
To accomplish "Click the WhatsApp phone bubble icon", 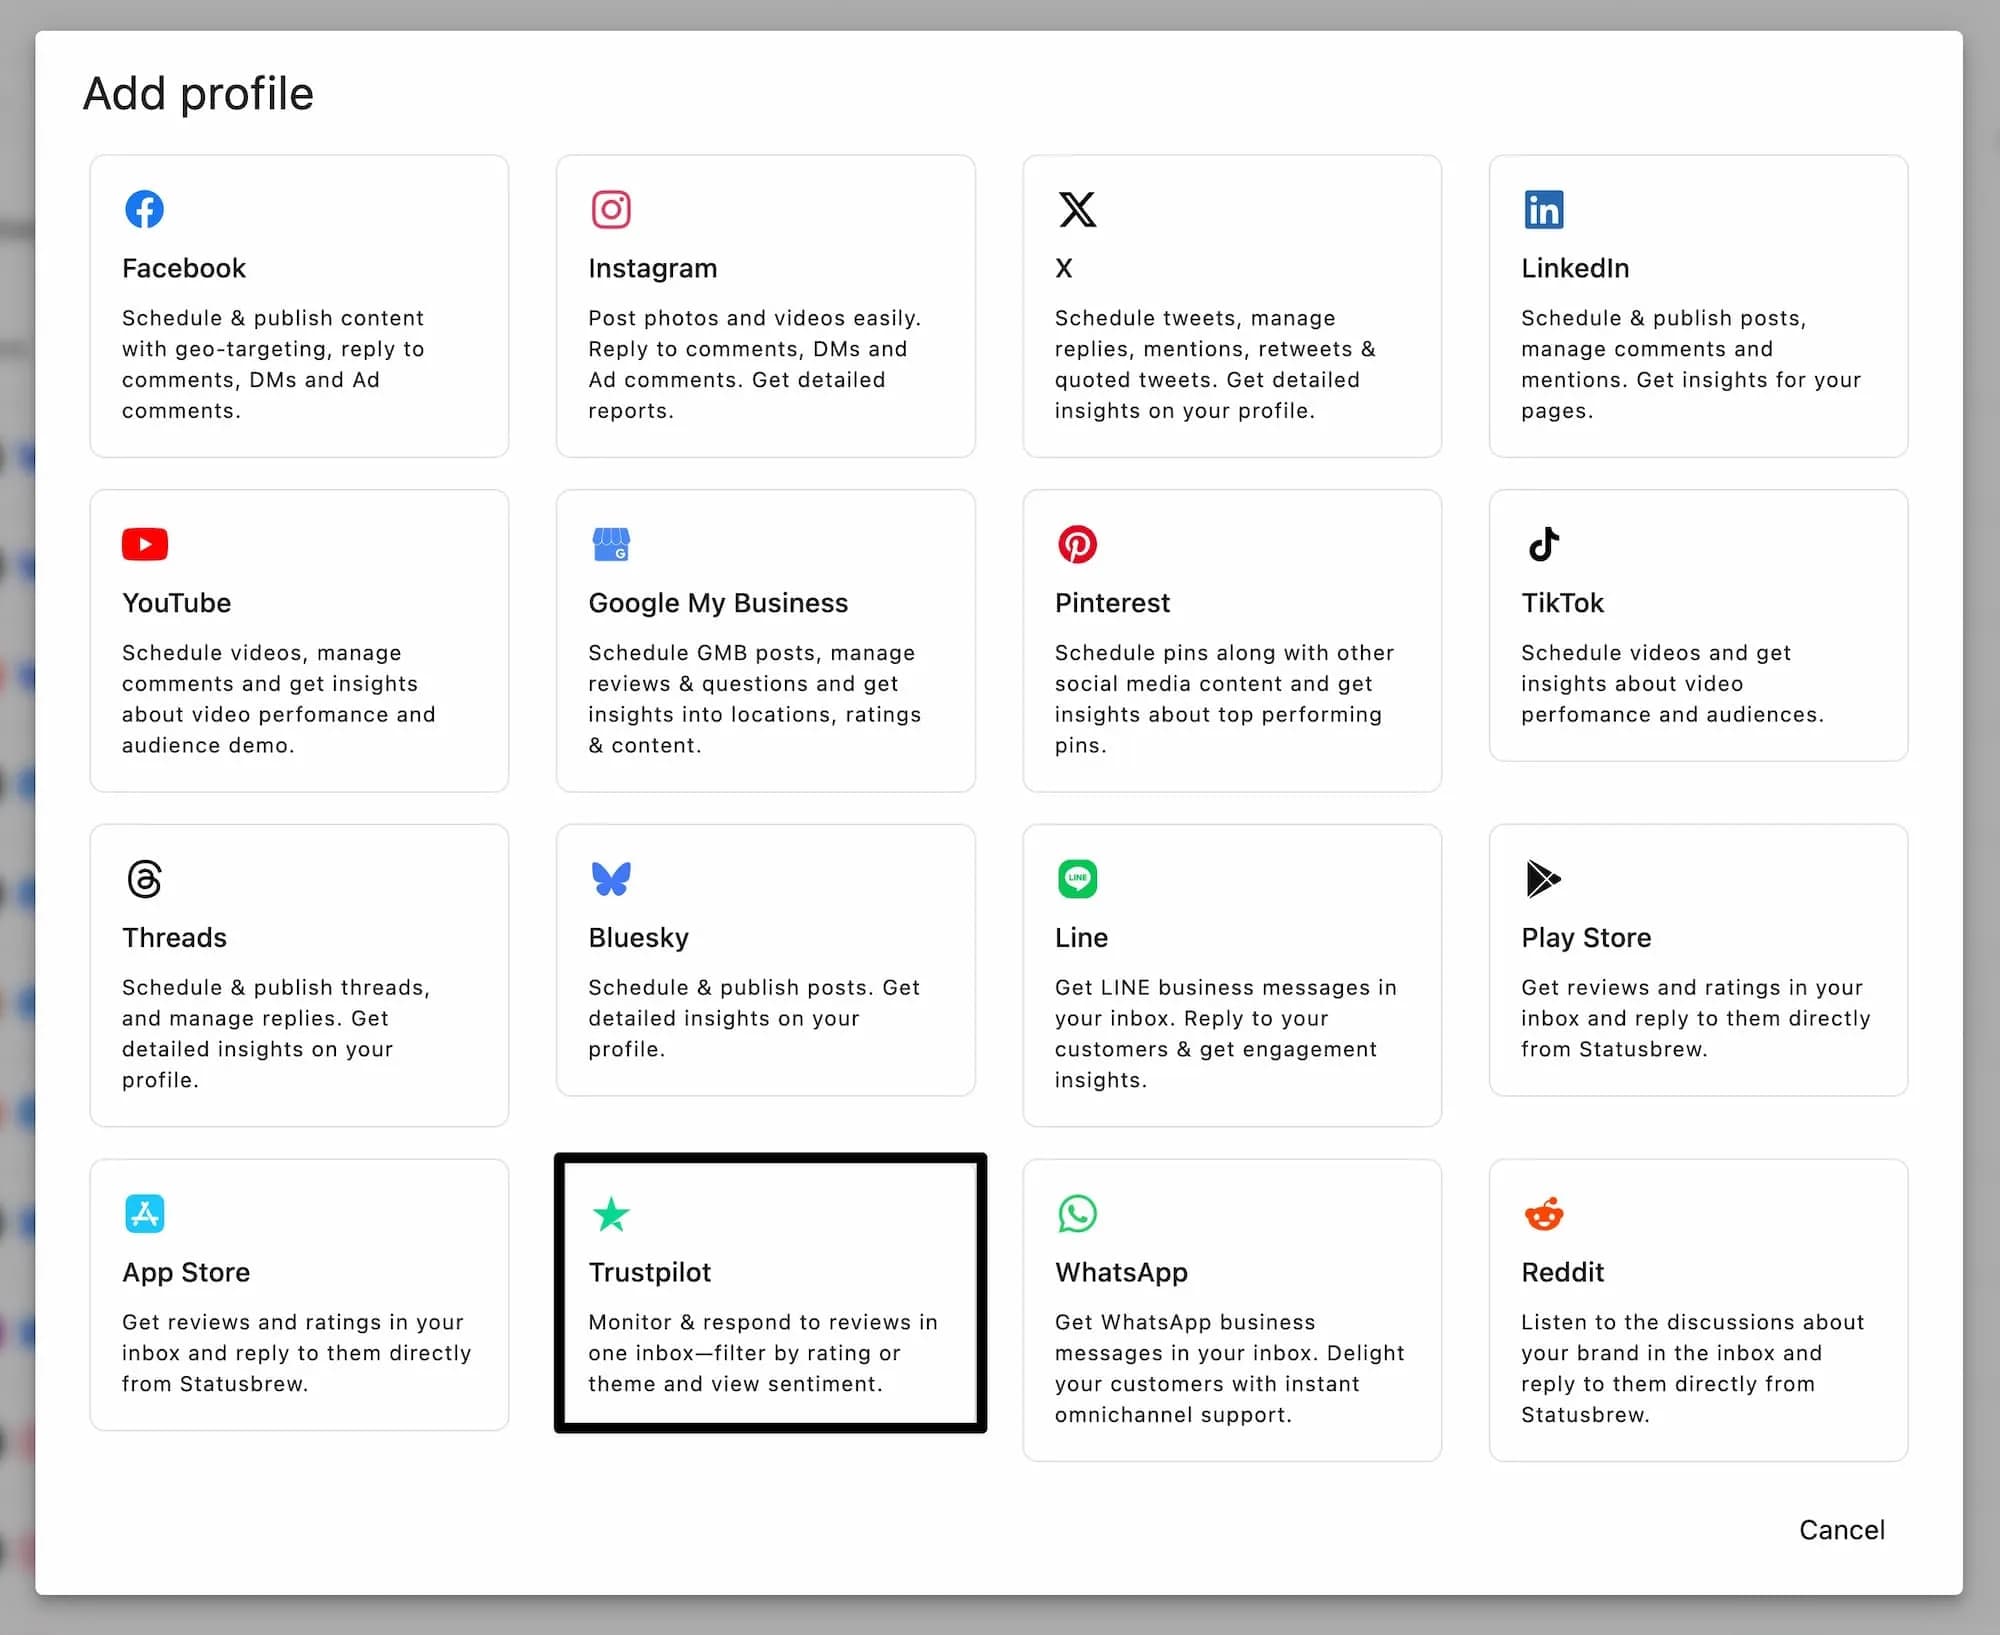I will [1077, 1214].
